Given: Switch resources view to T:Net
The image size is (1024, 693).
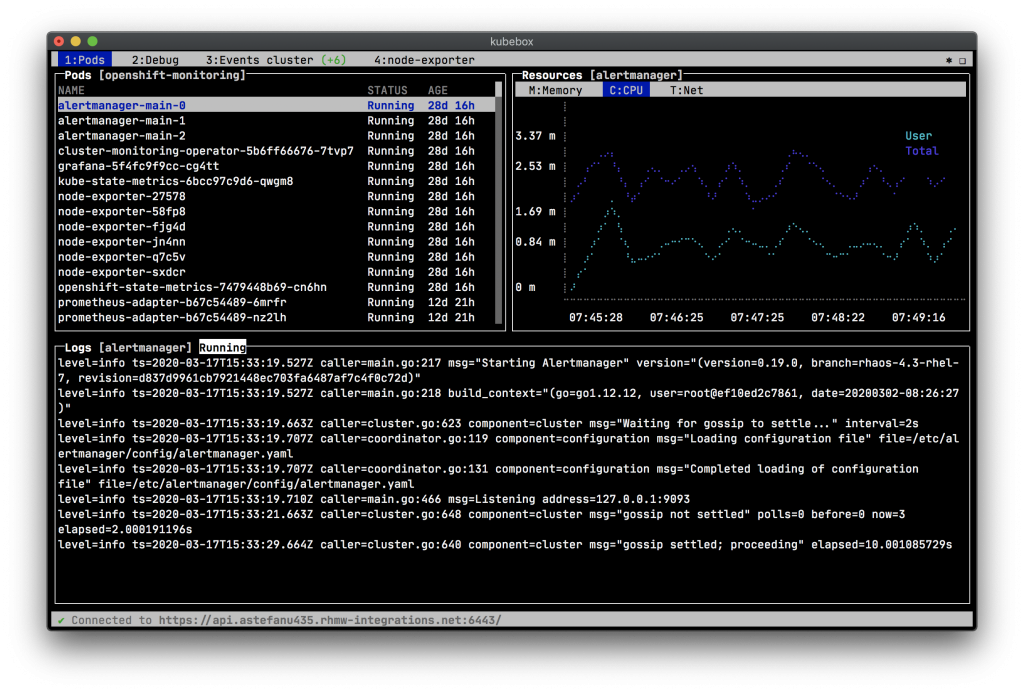Looking at the screenshot, I should (686, 90).
